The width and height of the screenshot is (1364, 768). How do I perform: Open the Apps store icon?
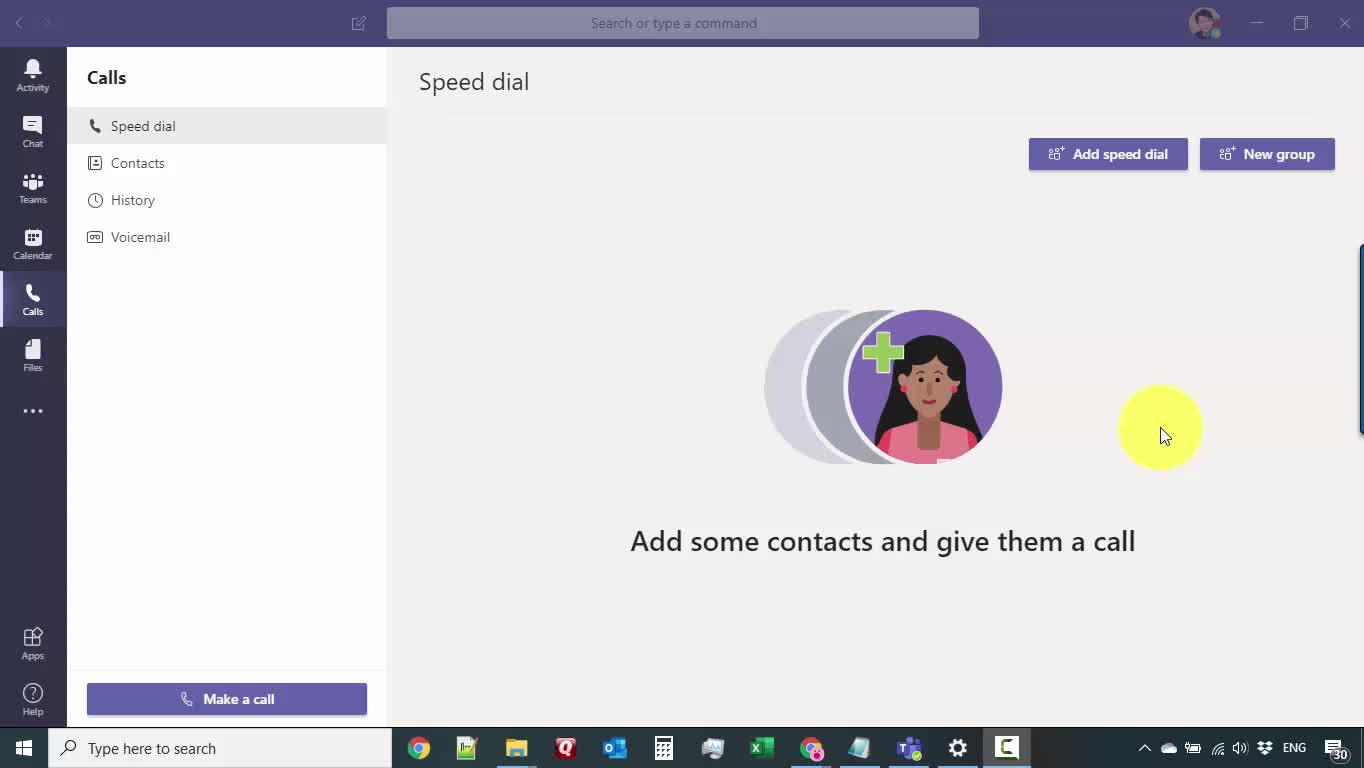pos(33,643)
